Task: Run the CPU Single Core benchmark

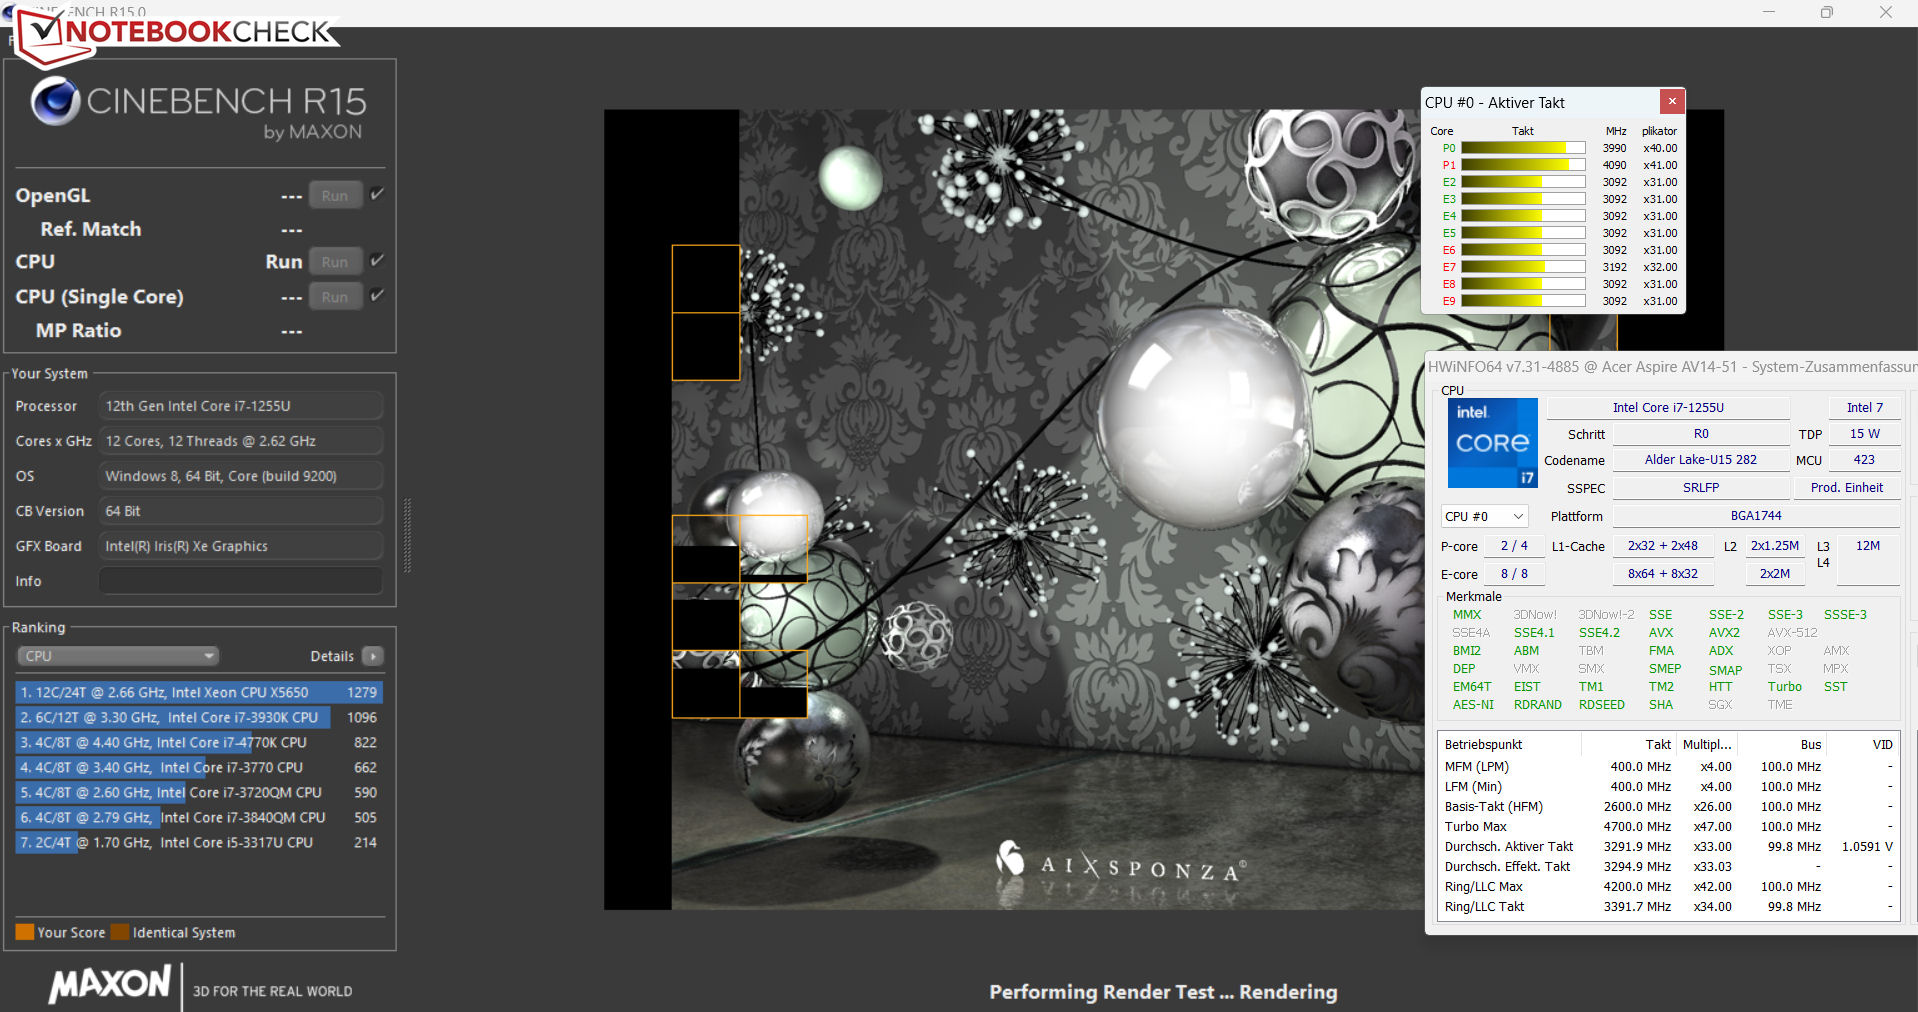Action: point(335,297)
